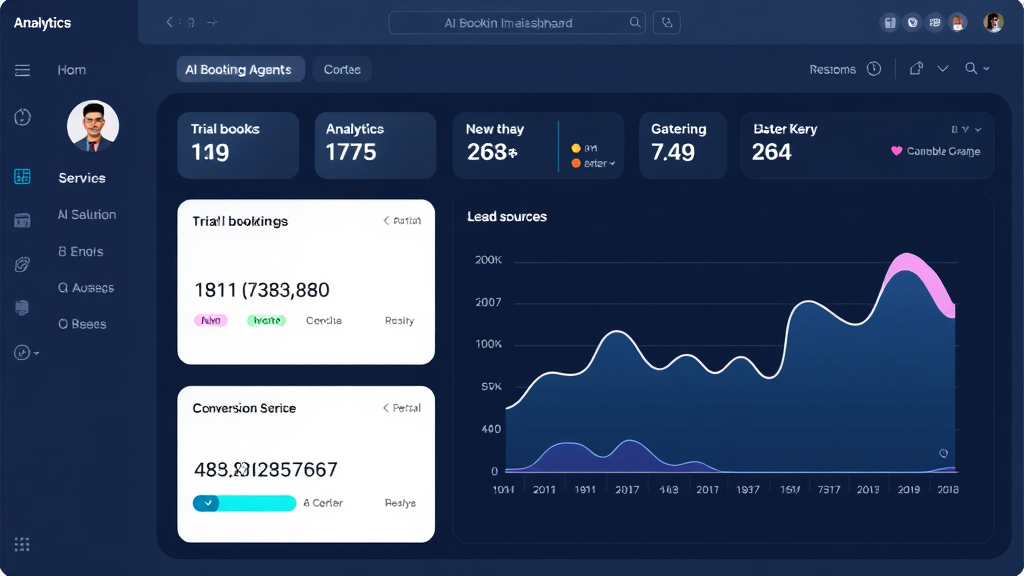The image size is (1024, 576).
Task: Switch to the AI Booting Agents tab
Action: tap(240, 69)
